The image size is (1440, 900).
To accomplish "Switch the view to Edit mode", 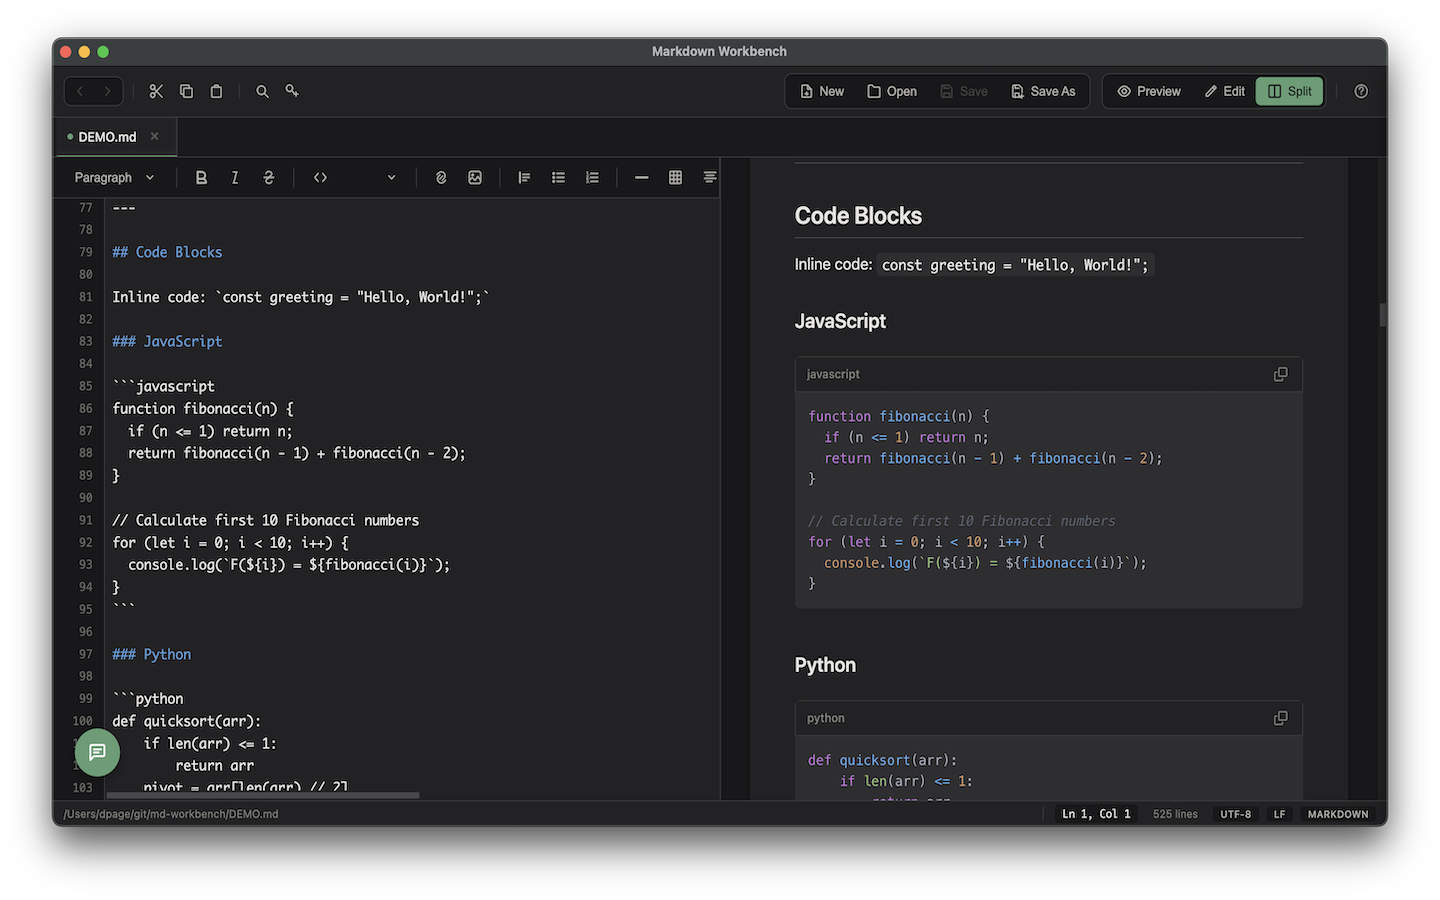I will [1224, 91].
